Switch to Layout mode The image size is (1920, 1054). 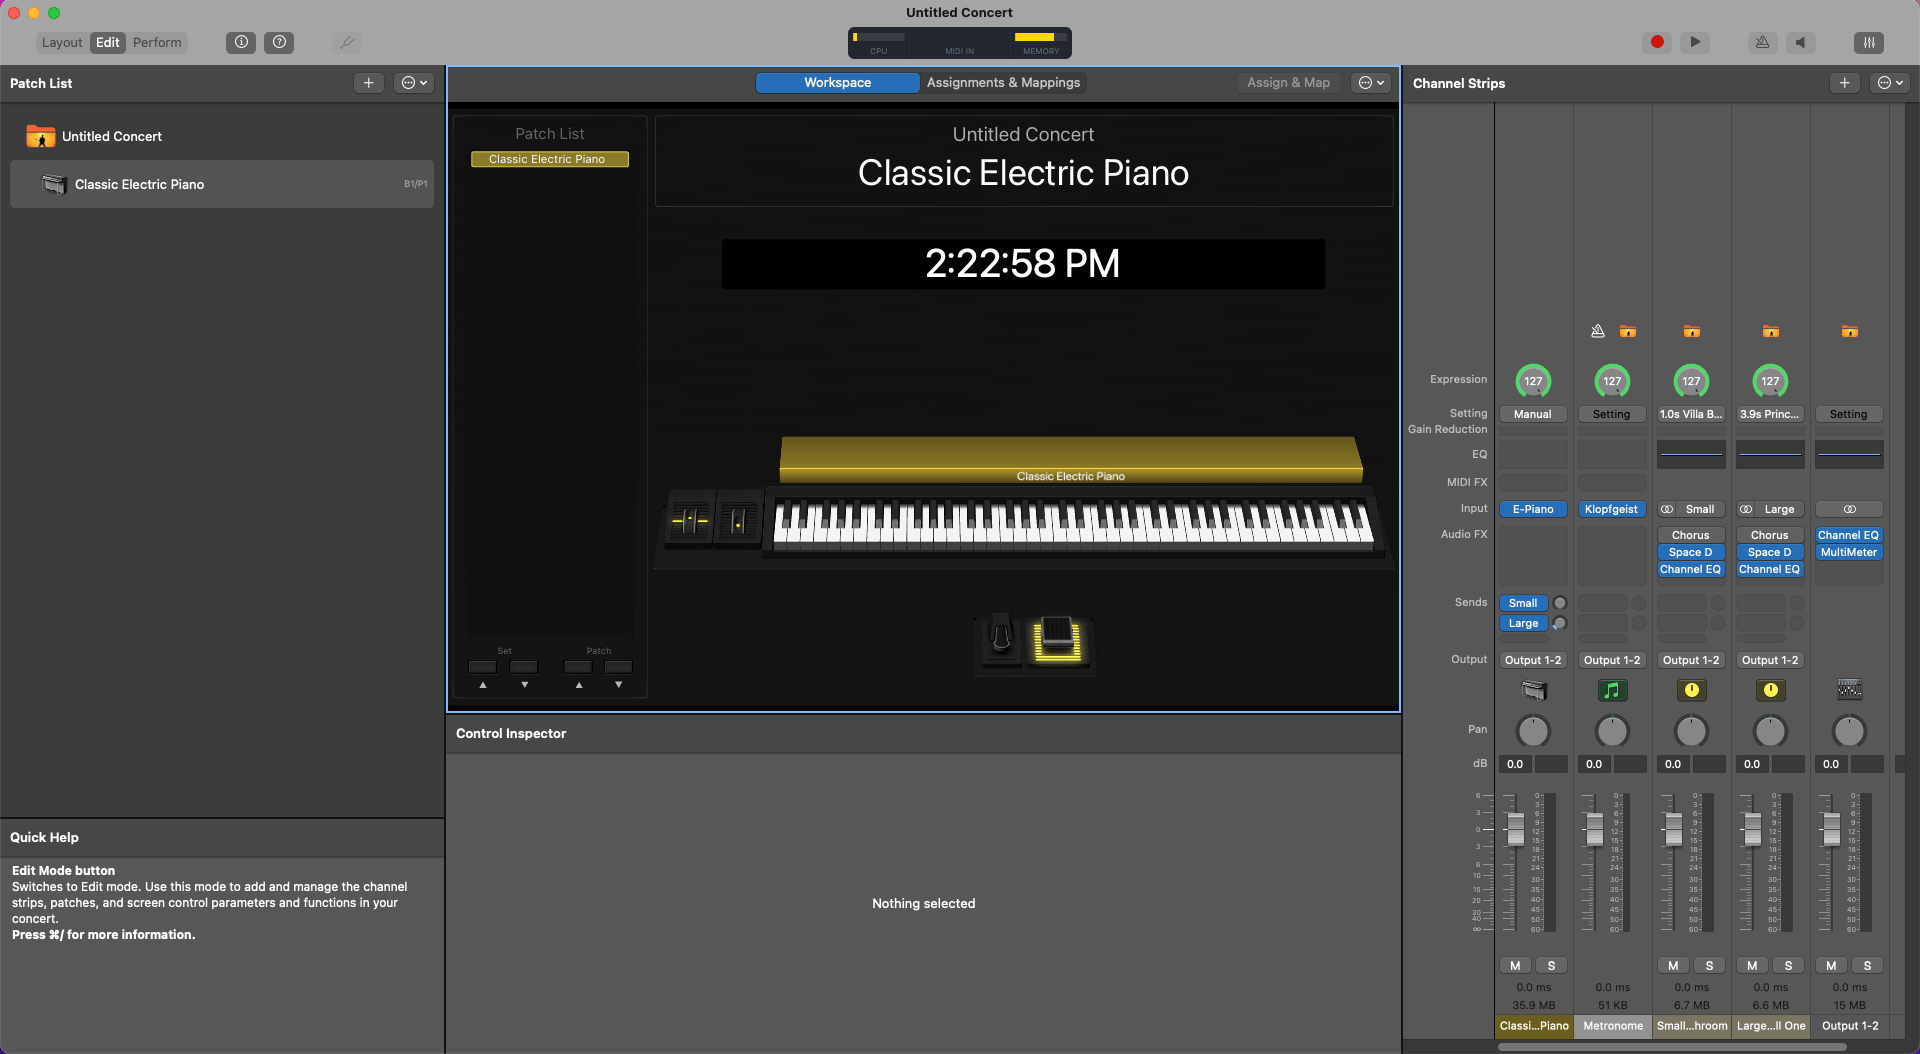(x=62, y=42)
